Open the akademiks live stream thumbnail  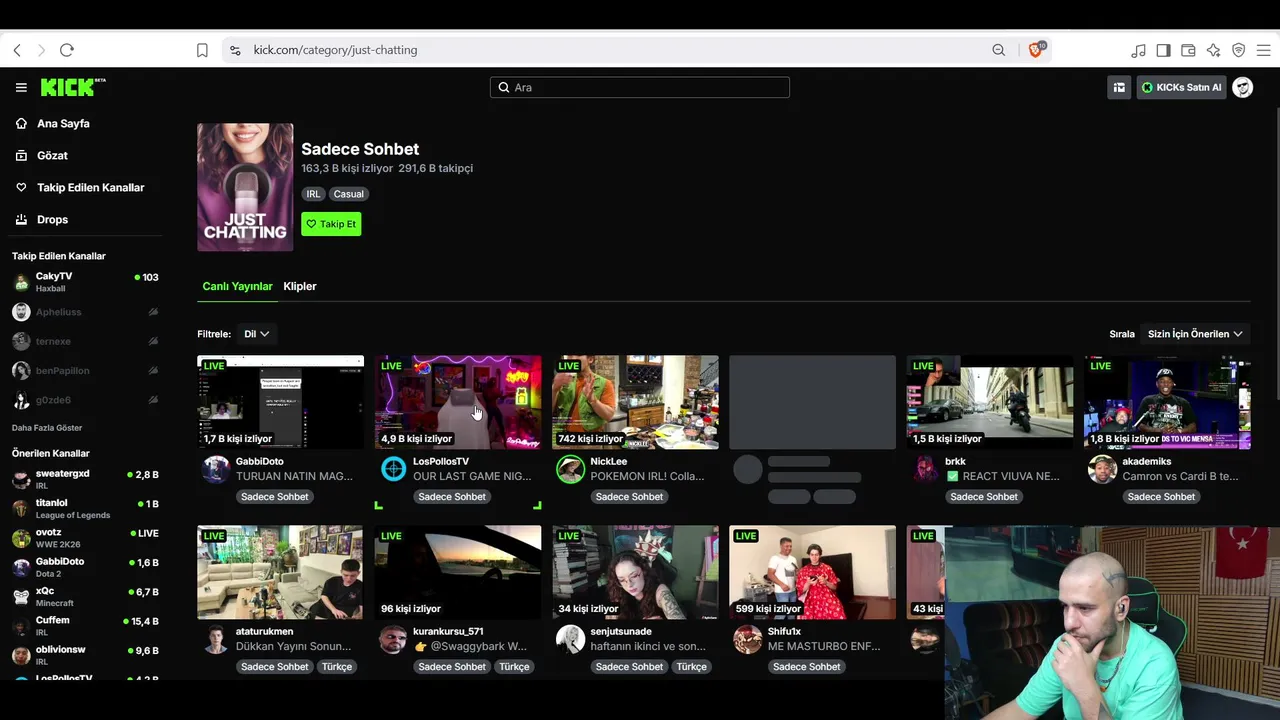1167,402
